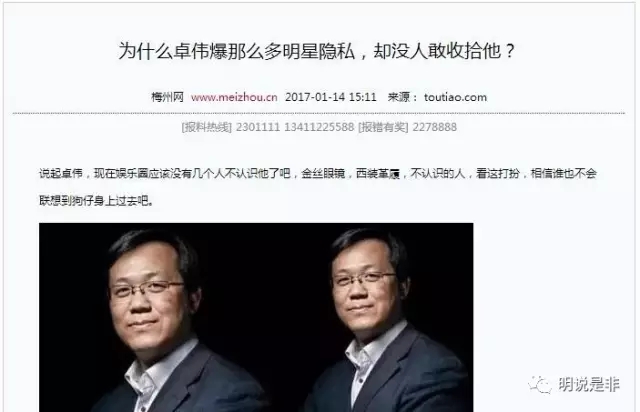This screenshot has height=412, width=640.
Task: Click the paragraph line starting 说起卓伟
Action: click(318, 174)
